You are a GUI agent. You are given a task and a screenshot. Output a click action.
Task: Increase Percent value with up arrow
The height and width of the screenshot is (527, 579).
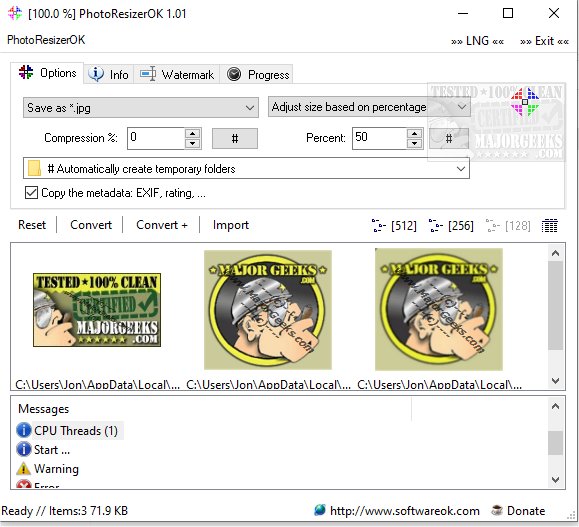[415, 133]
